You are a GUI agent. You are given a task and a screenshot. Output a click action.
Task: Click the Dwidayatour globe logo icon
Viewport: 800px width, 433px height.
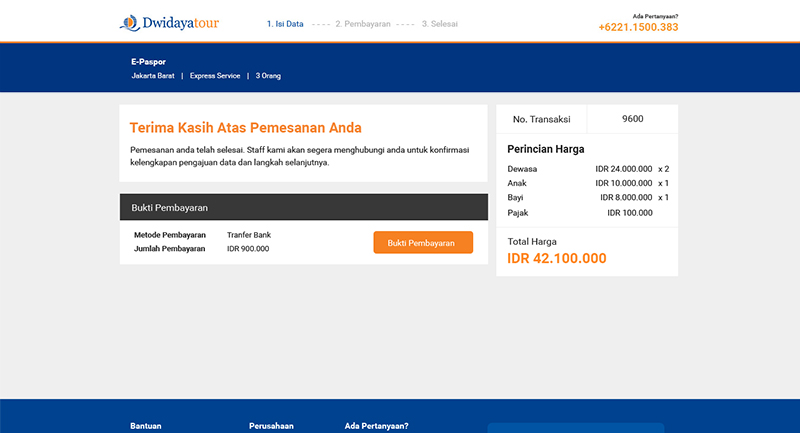pos(130,23)
